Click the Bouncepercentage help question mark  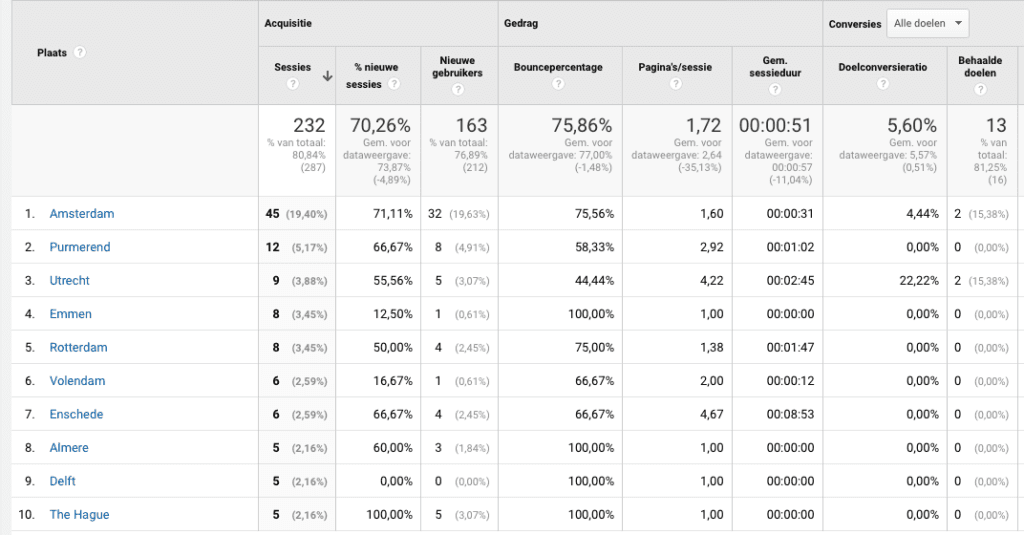point(558,84)
